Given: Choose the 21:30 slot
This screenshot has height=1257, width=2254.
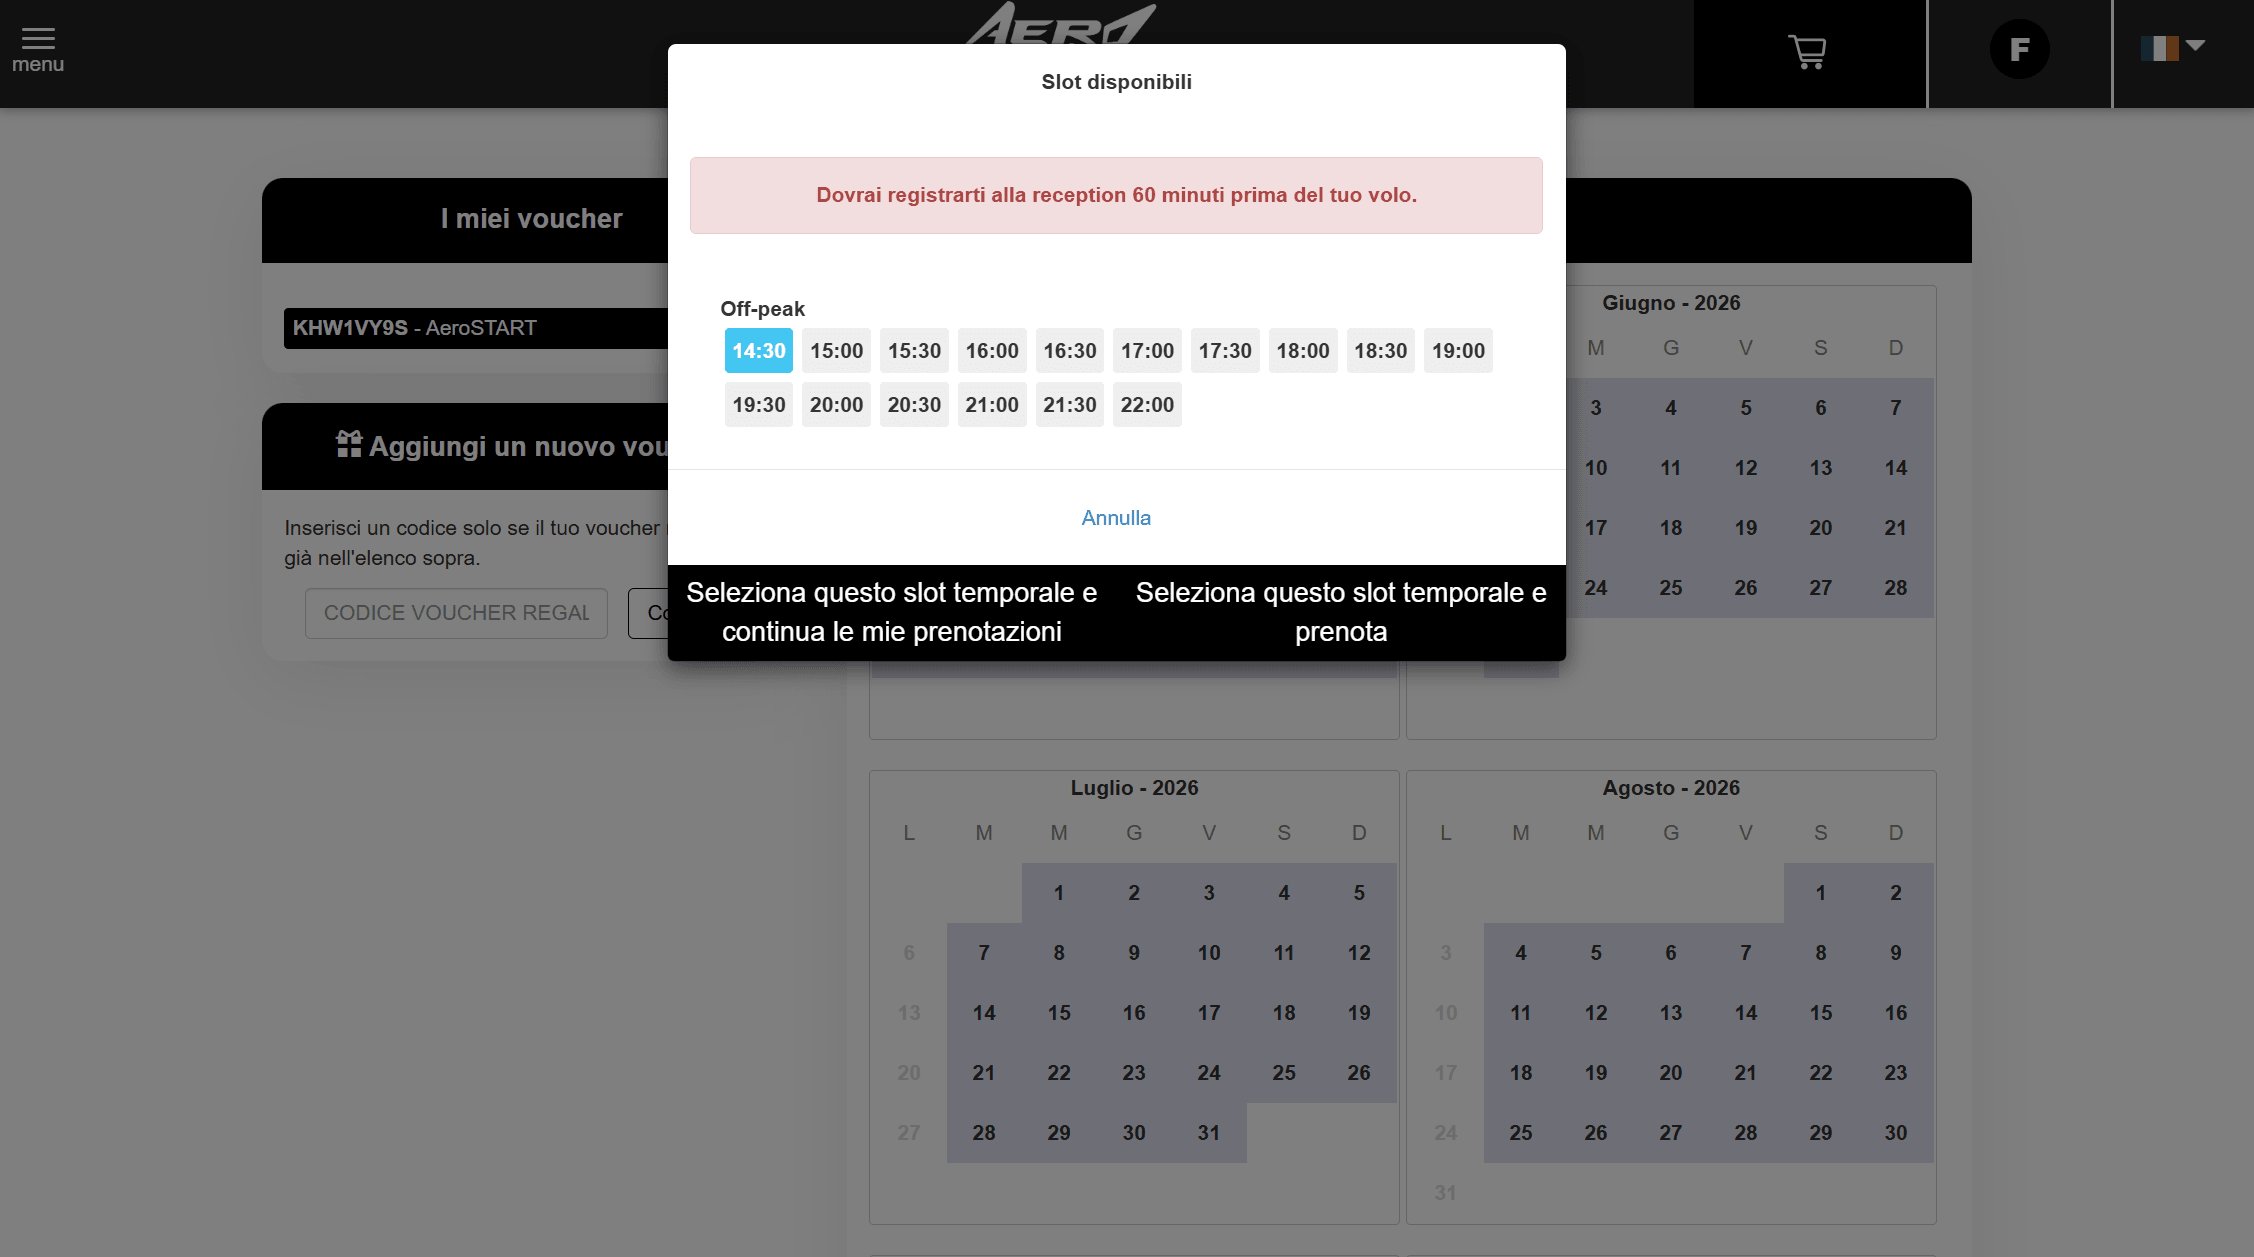Looking at the screenshot, I should [x=1070, y=405].
